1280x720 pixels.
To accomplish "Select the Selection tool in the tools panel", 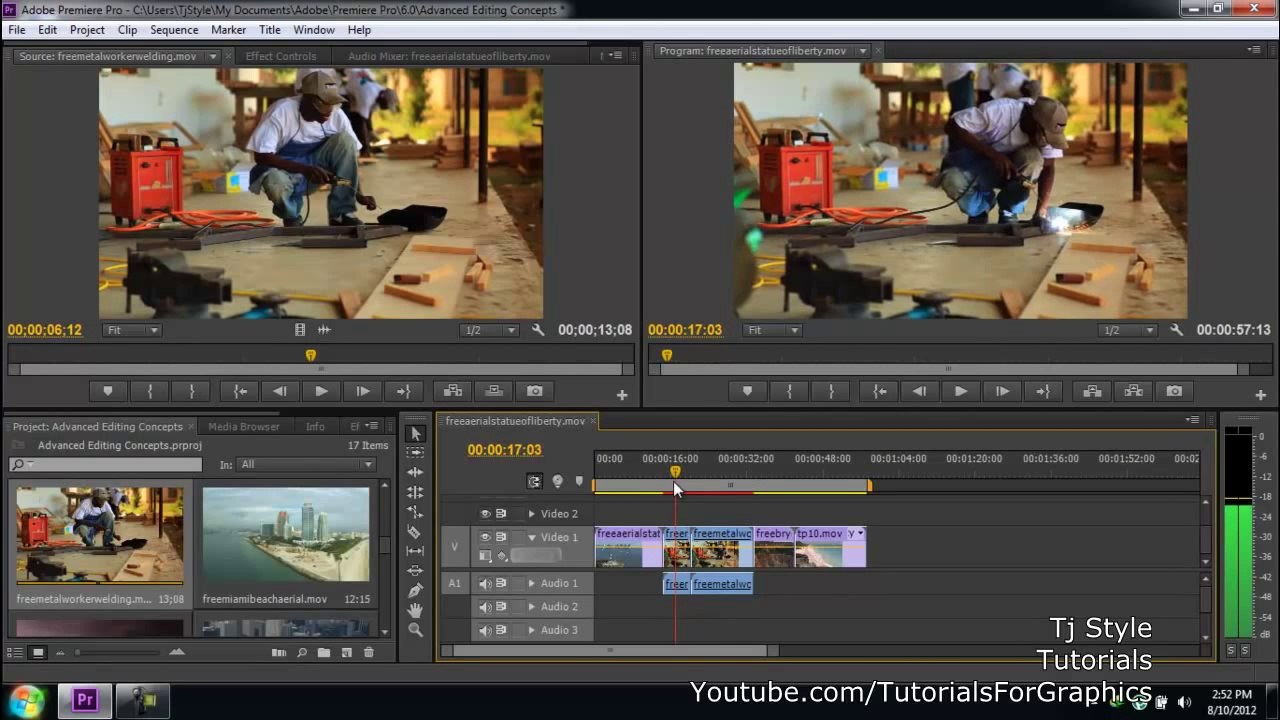I will pos(416,433).
